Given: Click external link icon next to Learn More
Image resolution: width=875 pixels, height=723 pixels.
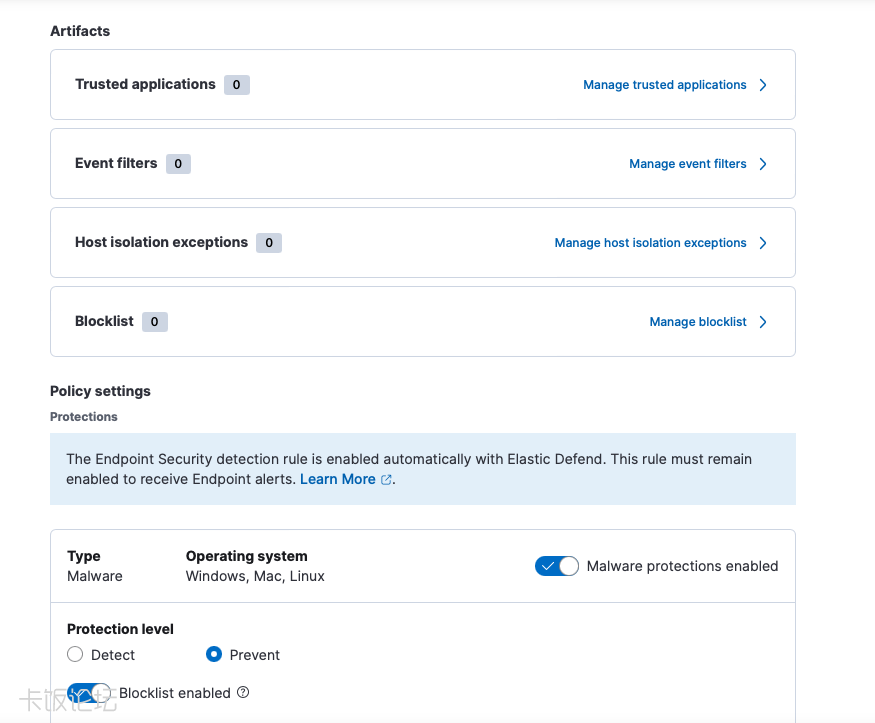Looking at the screenshot, I should click(x=387, y=480).
